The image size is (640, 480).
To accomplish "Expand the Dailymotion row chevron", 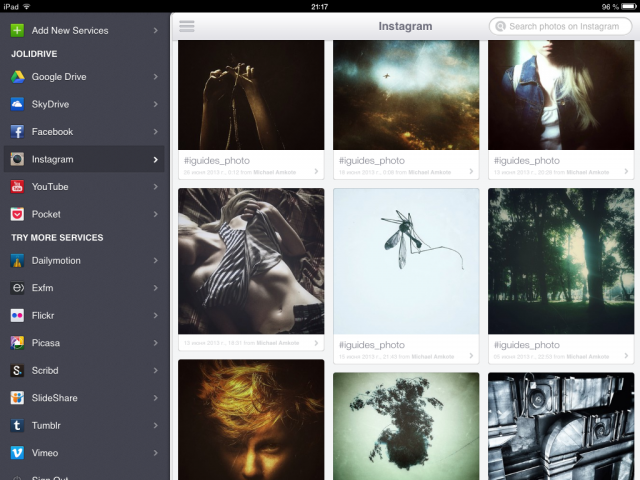I will (156, 260).
